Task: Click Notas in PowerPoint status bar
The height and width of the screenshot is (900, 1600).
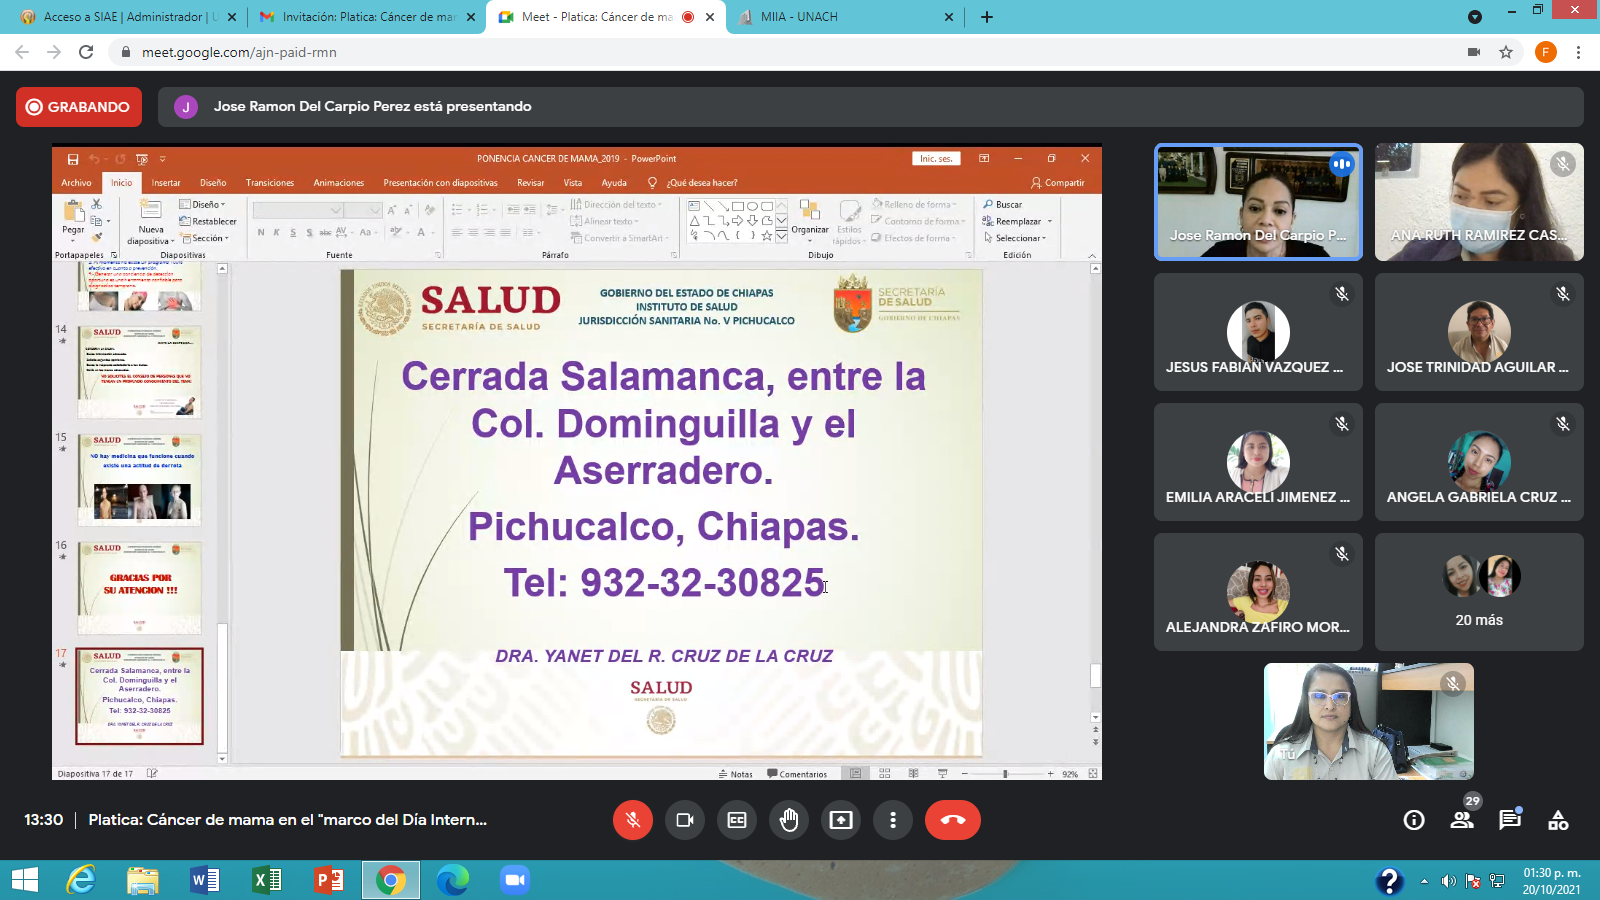Action: 736,774
